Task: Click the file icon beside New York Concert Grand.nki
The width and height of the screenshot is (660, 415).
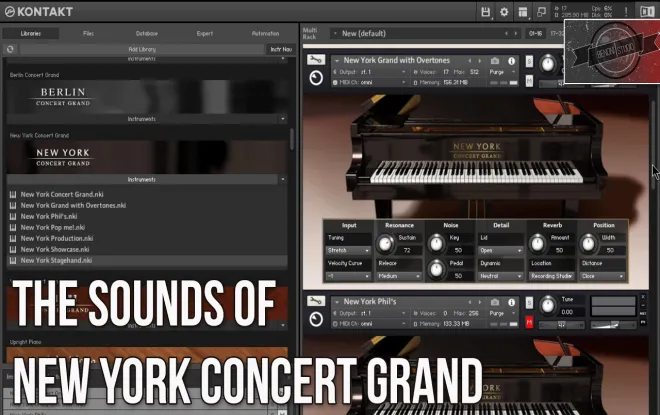Action: 13,194
